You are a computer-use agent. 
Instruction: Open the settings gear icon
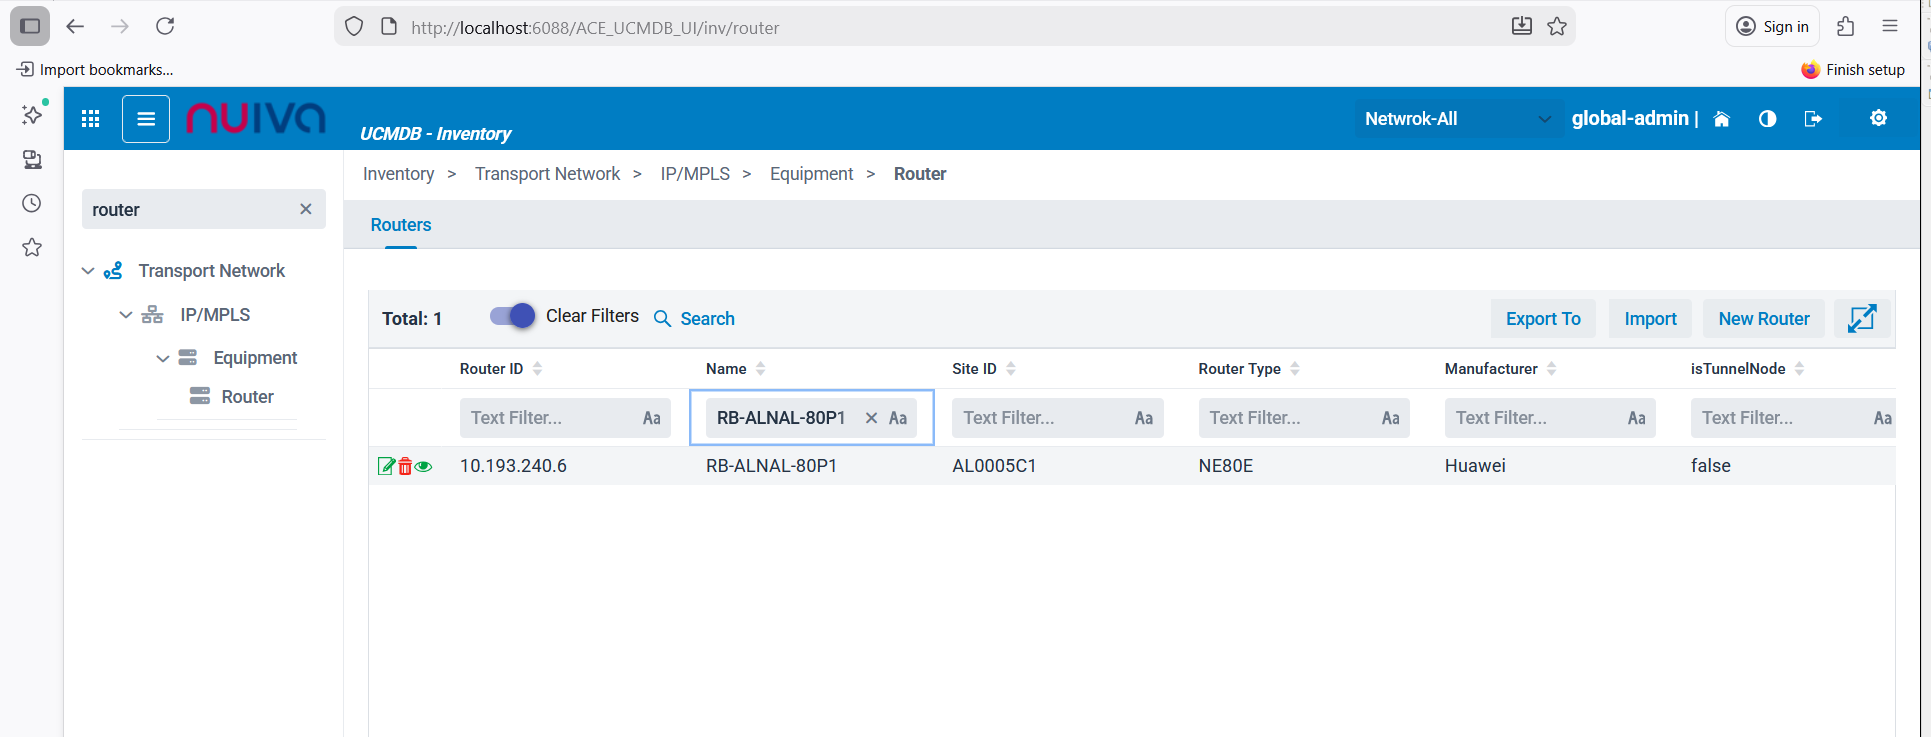(1878, 118)
